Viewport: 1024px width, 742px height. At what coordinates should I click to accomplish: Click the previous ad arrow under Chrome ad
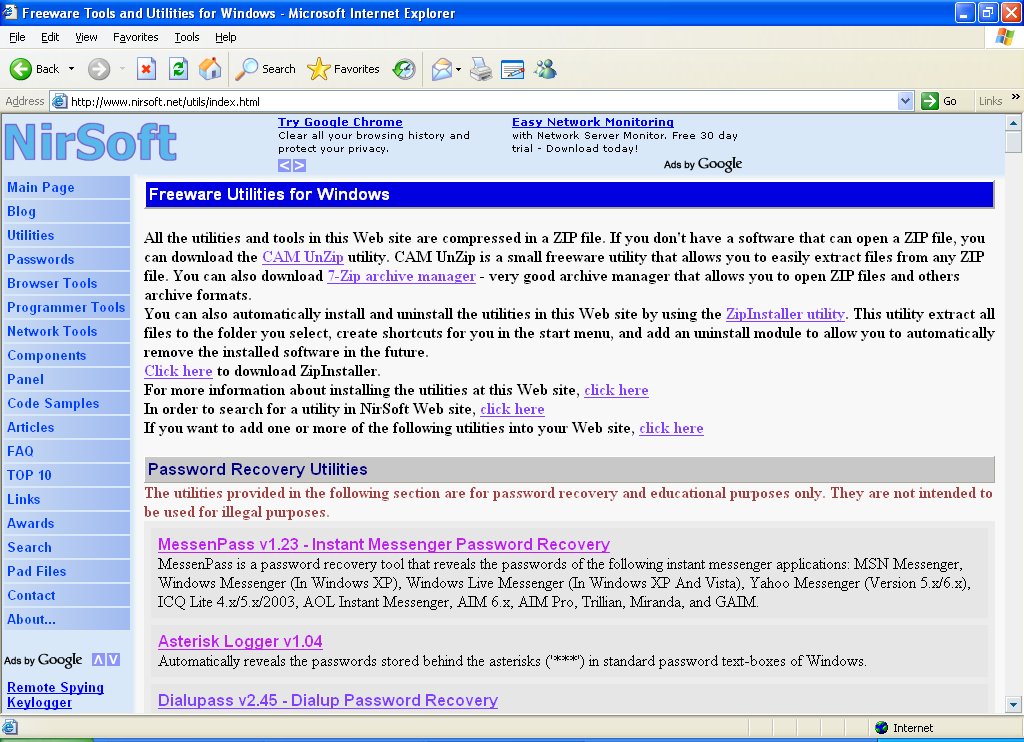click(x=284, y=165)
